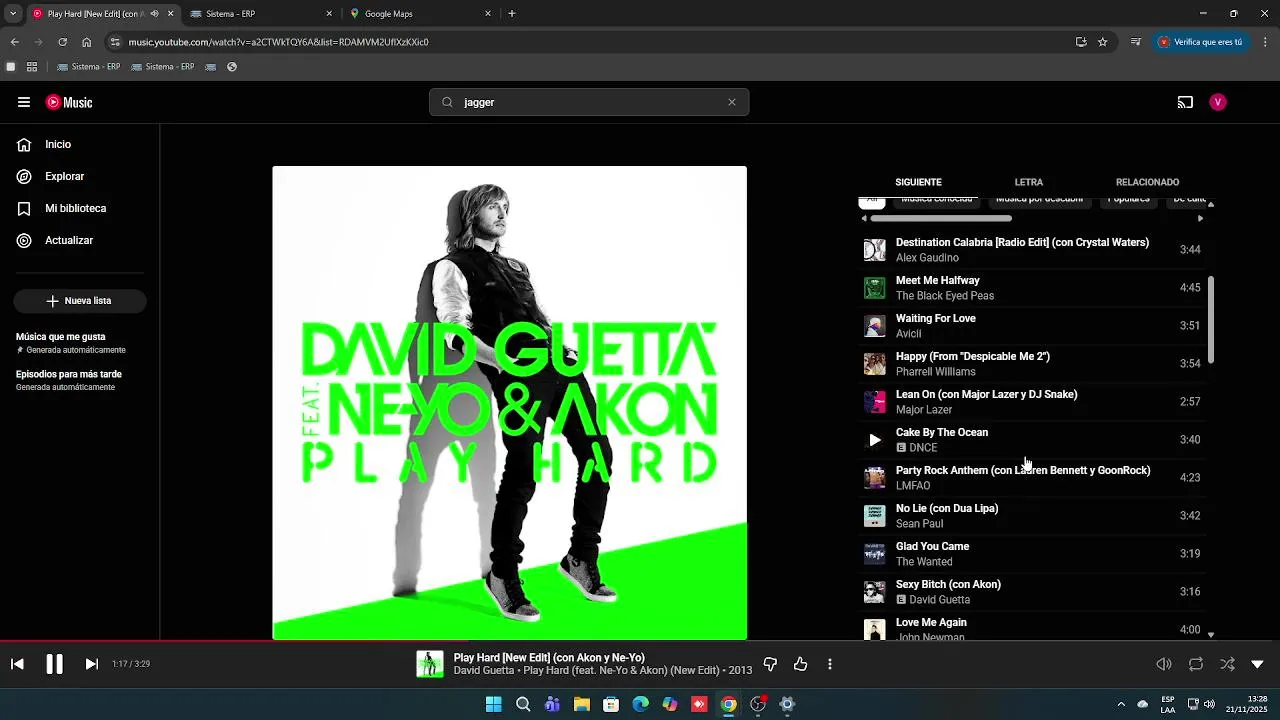Viewport: 1280px width, 720px height.
Task: Select Glad You Came by The Wanted
Action: (1032, 554)
